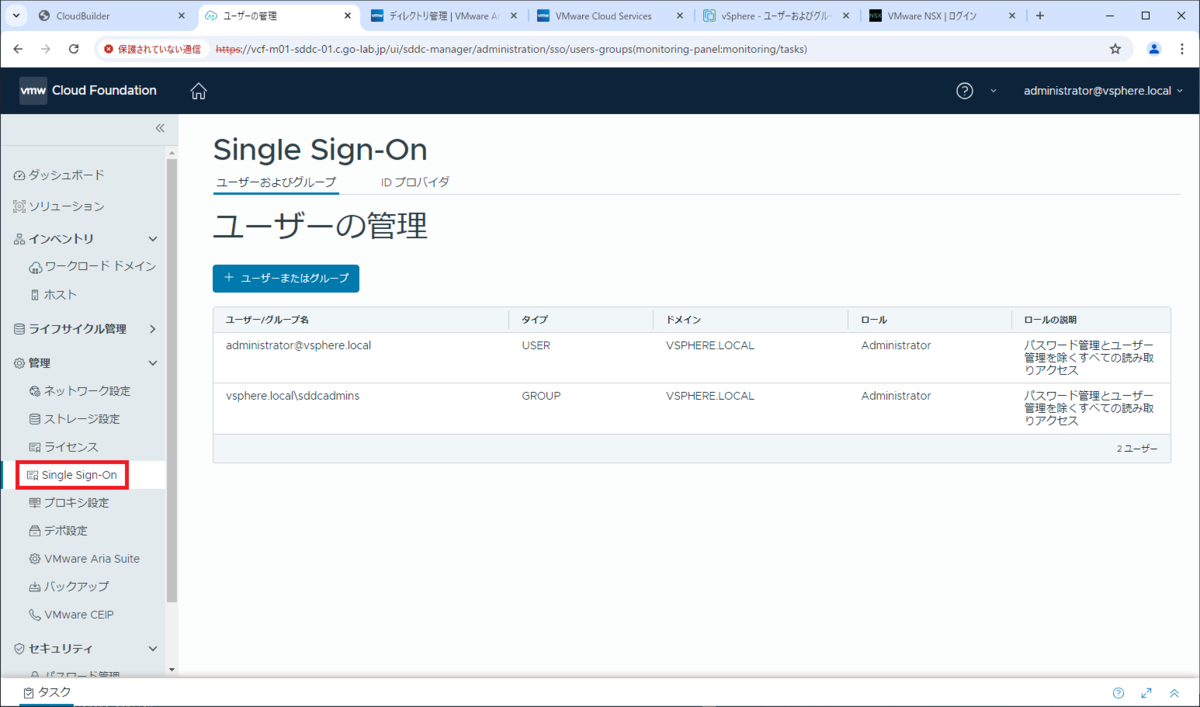
Task: Open the help question mark icon
Action: (x=964, y=91)
